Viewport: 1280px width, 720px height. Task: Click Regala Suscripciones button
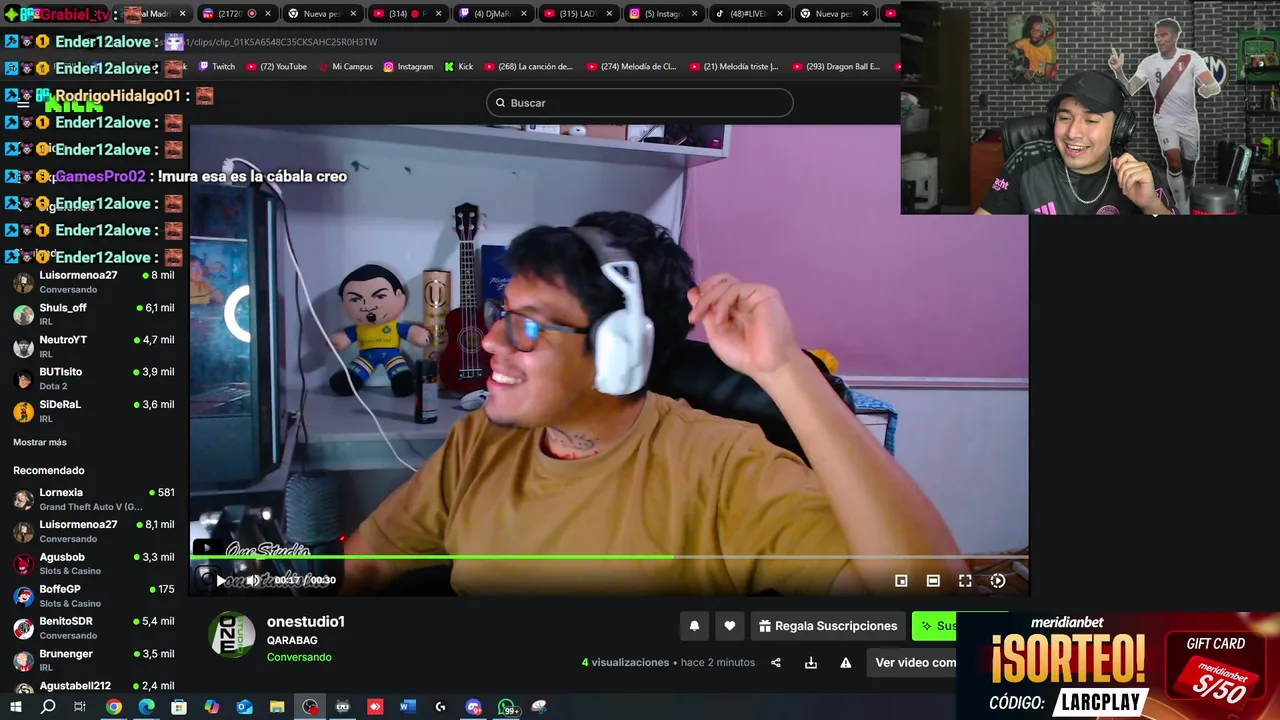pos(828,626)
